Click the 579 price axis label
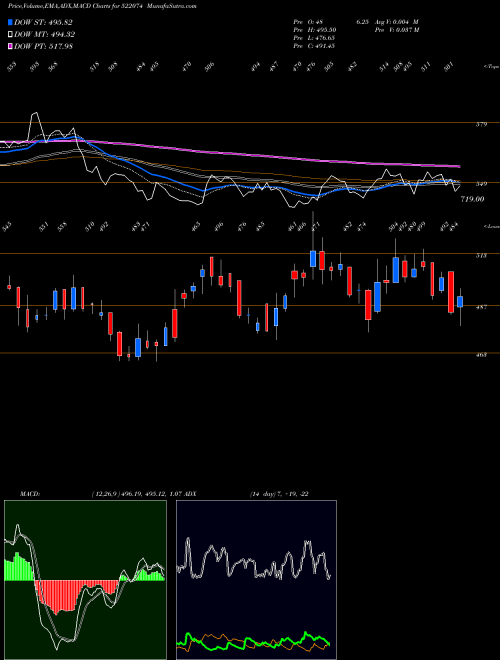Image resolution: width=500 pixels, height=660 pixels. click(481, 124)
